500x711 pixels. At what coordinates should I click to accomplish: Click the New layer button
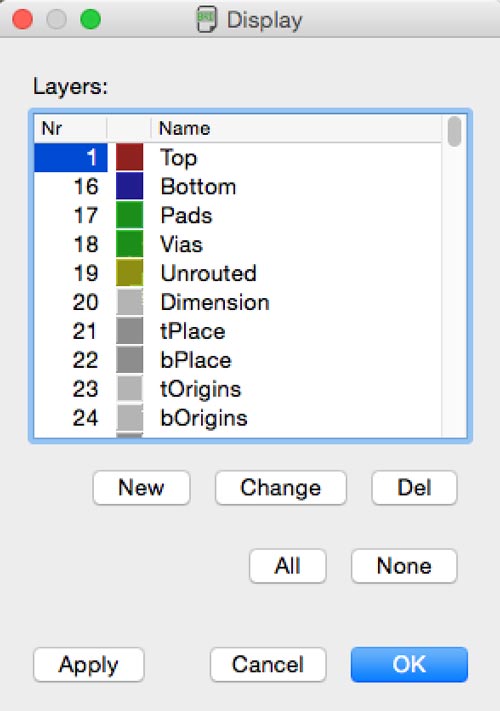[x=141, y=488]
